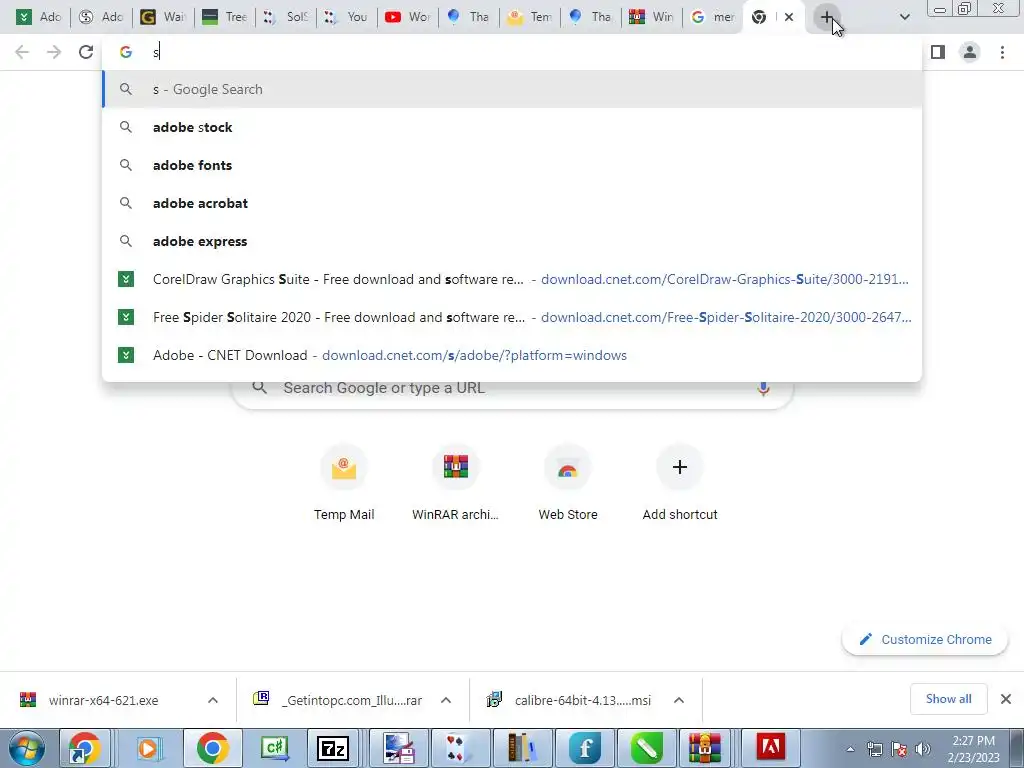
Task: Open downloaded winrar-x64-621.exe
Action: point(103,700)
